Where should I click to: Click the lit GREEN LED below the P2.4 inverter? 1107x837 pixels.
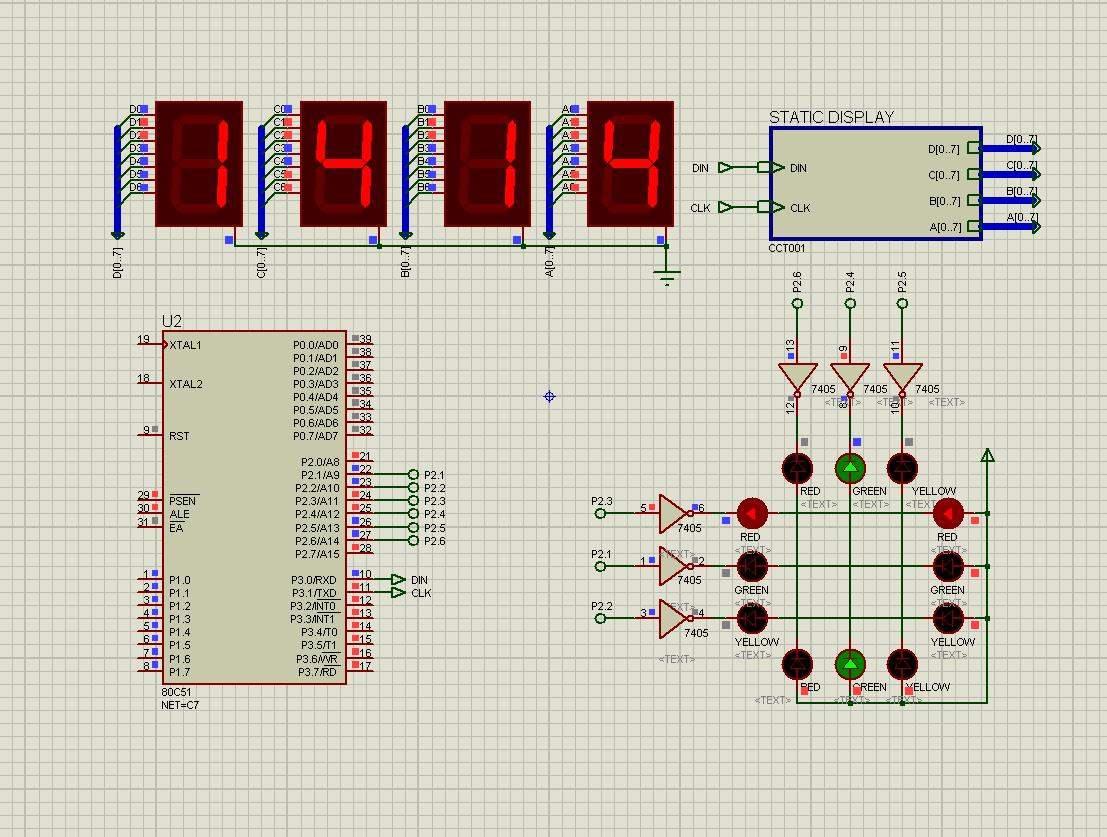pos(850,468)
